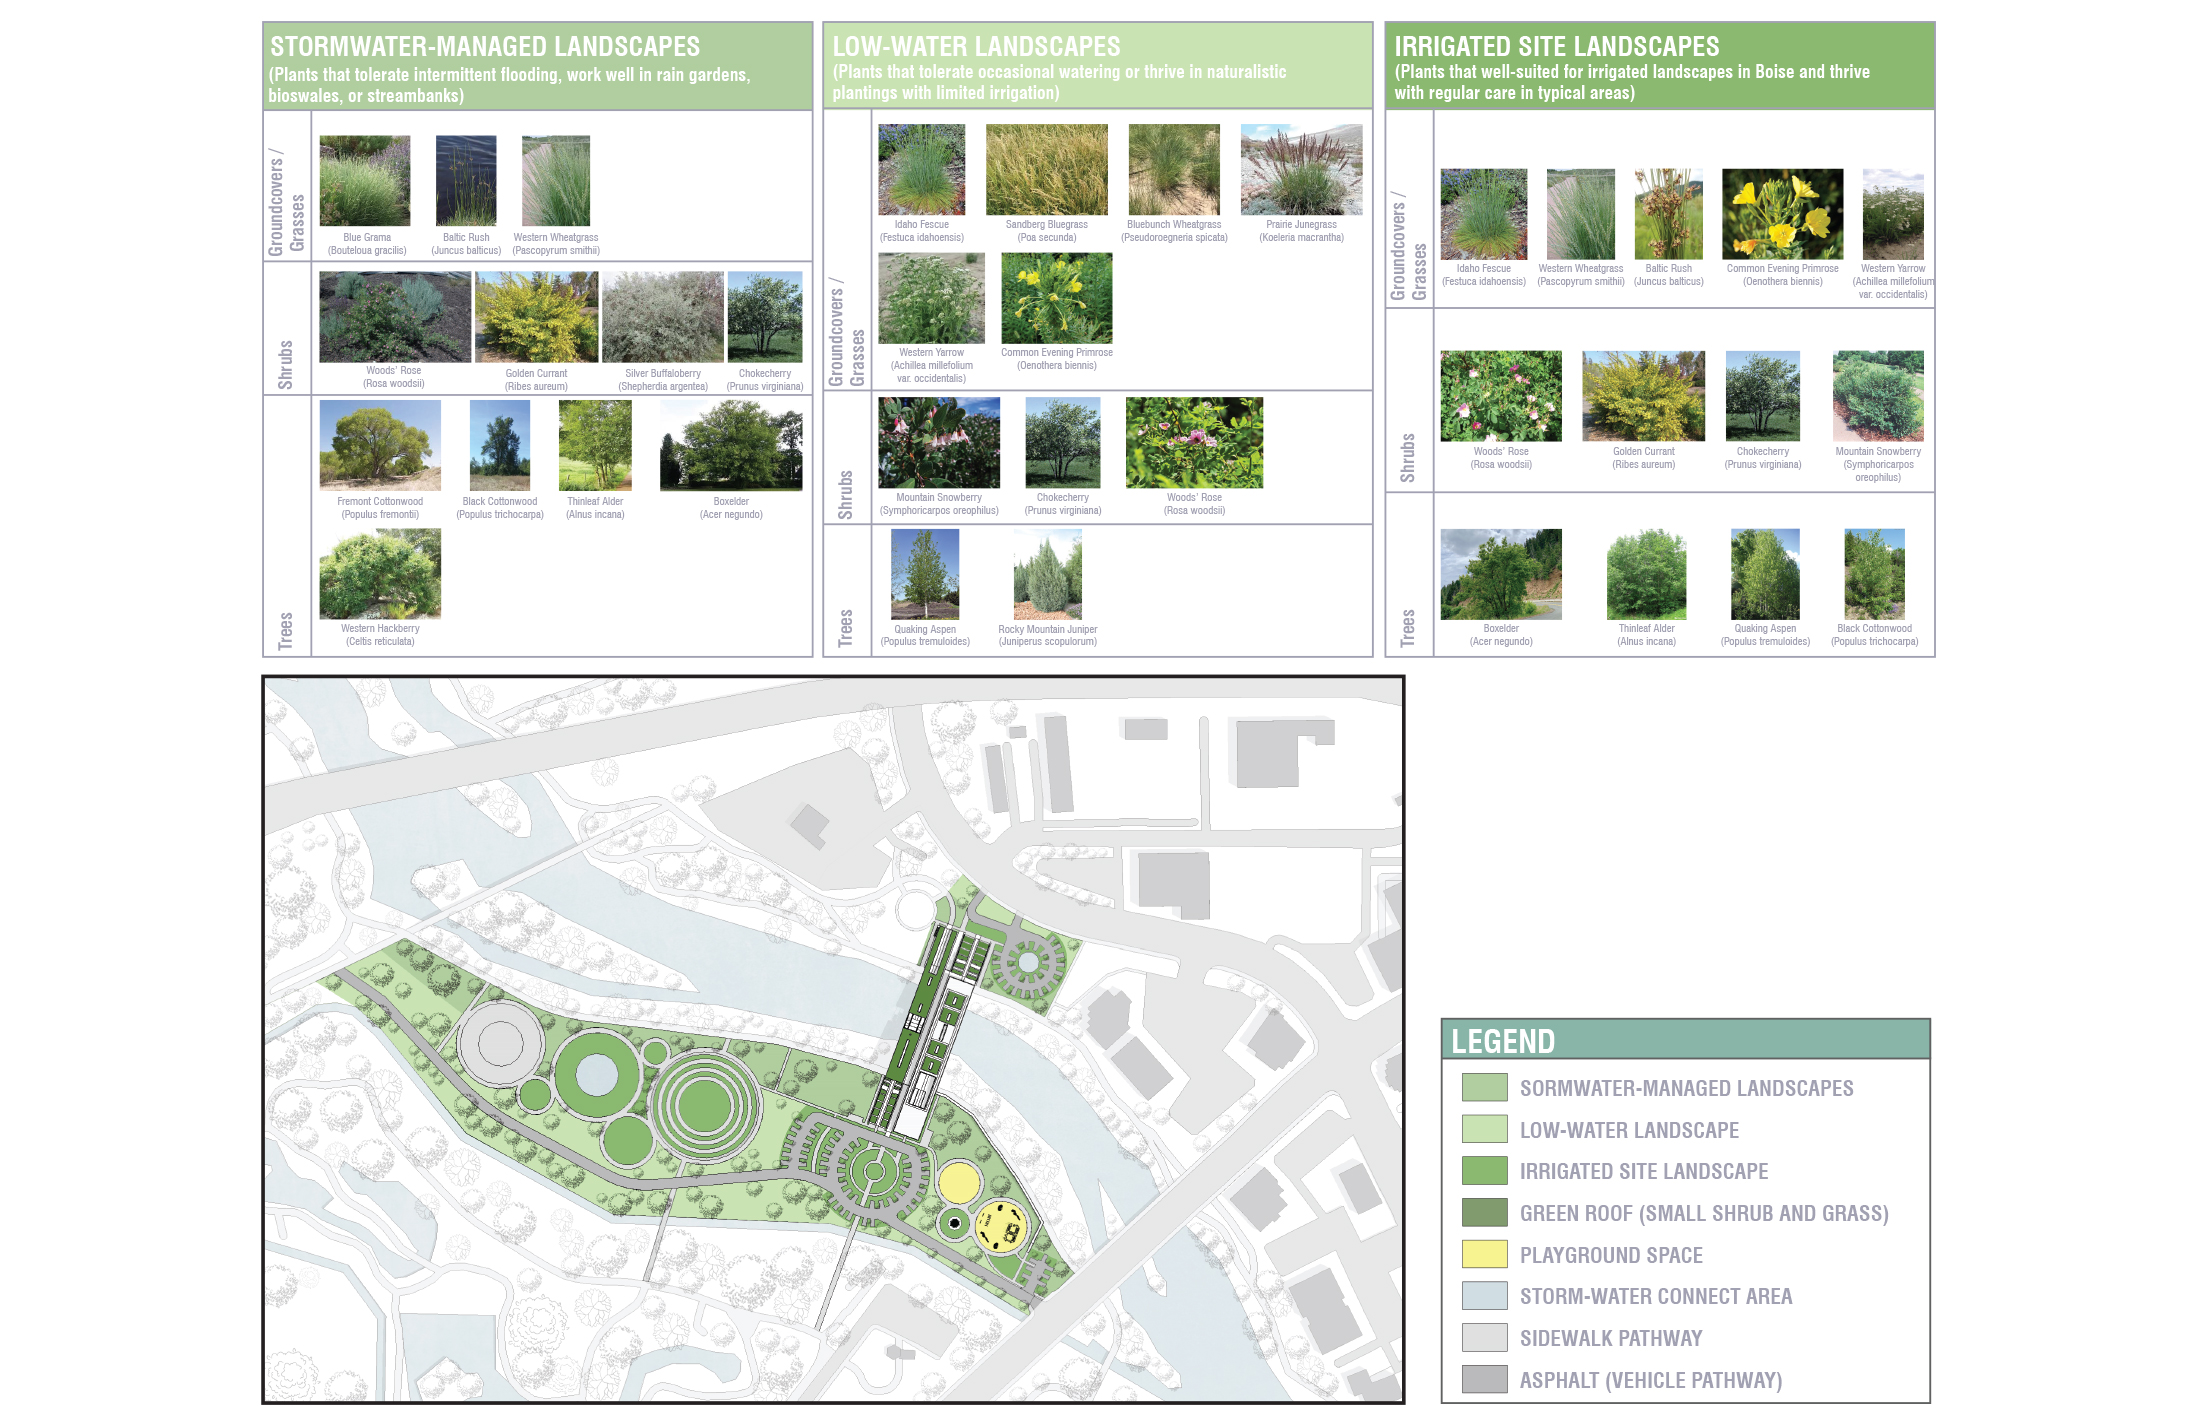Image resolution: width=2200 pixels, height=1424 pixels.
Task: Select the Sidewalk Pathway legend label
Action: pos(1610,1338)
